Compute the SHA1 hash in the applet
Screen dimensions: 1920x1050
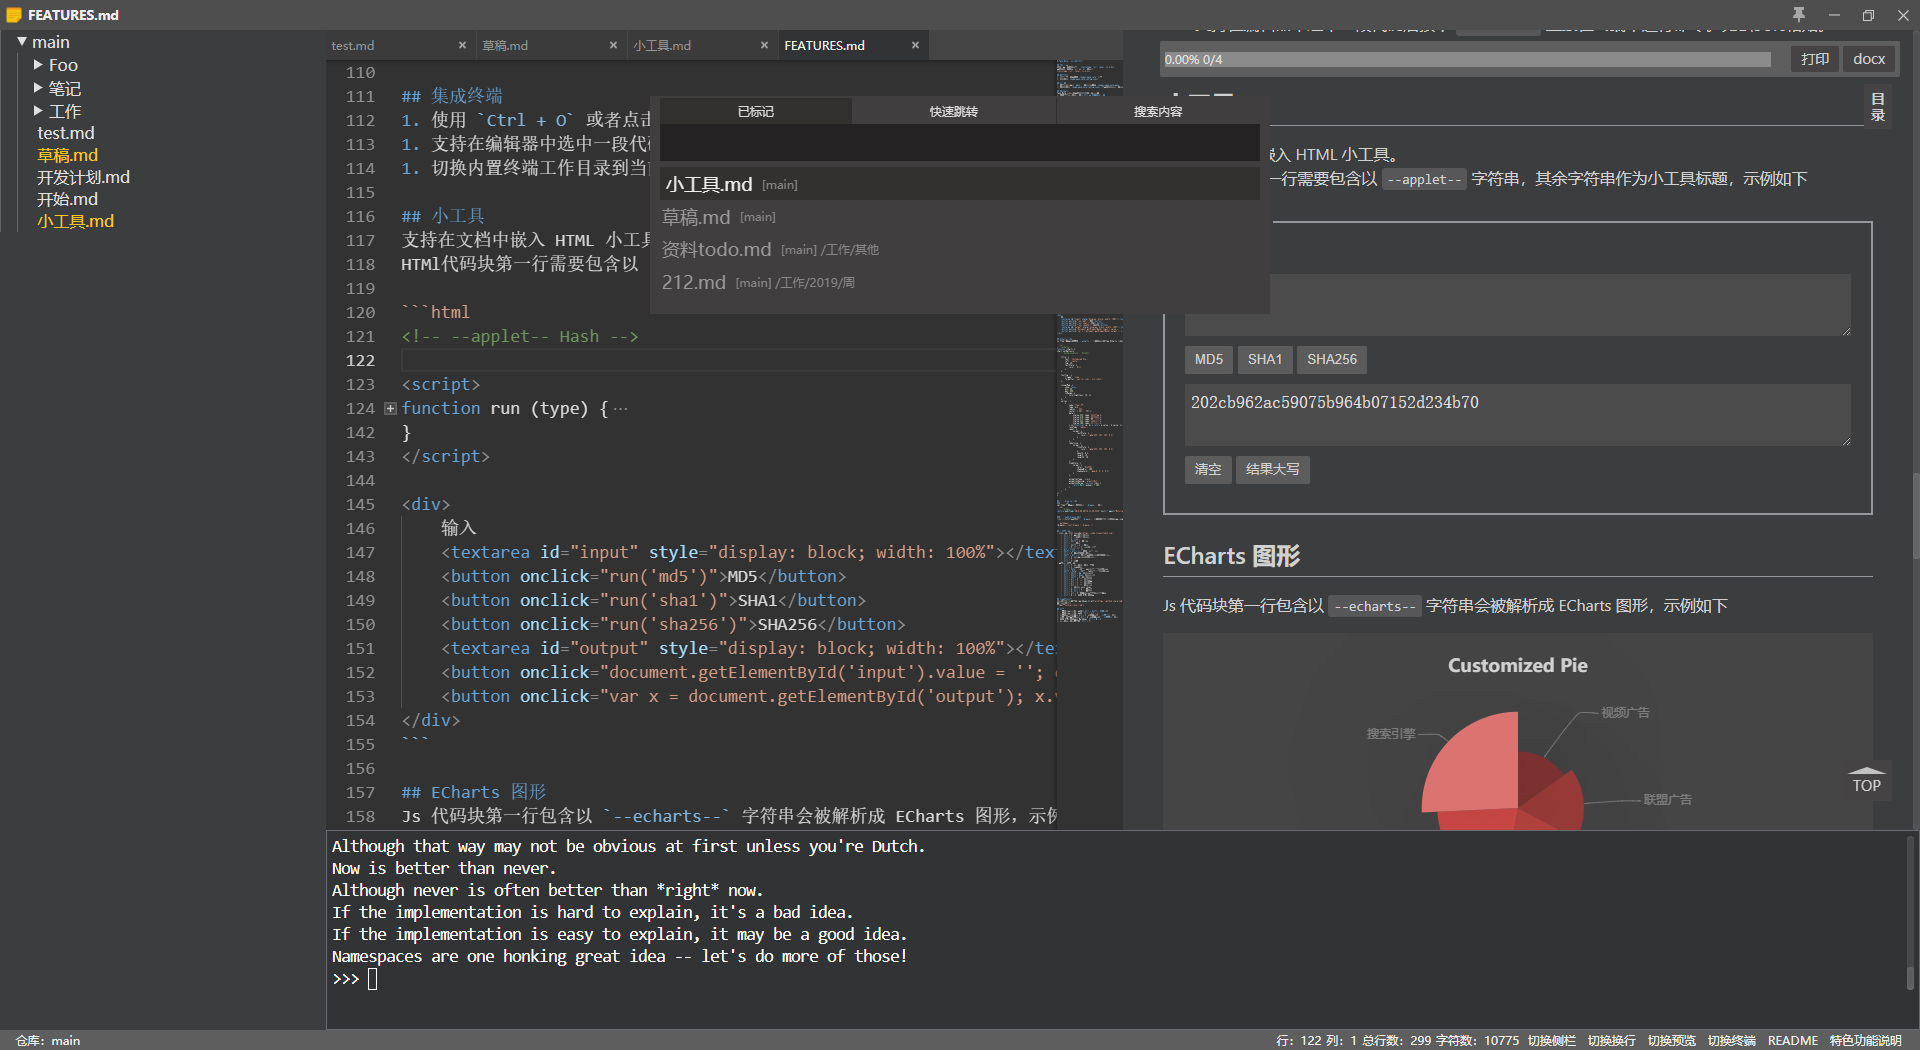click(x=1264, y=359)
